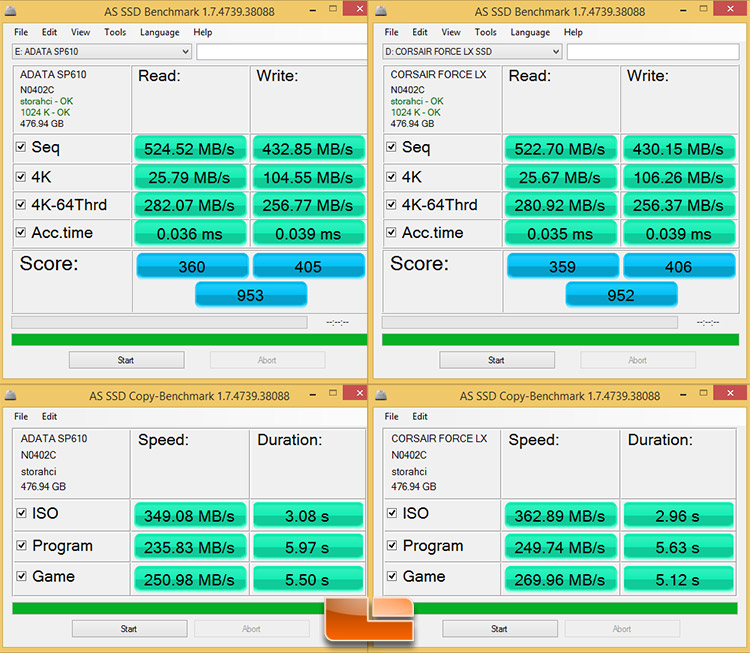Click app icon in ADATA benchmark title bar
The width and height of the screenshot is (750, 653).
[x=11, y=11]
